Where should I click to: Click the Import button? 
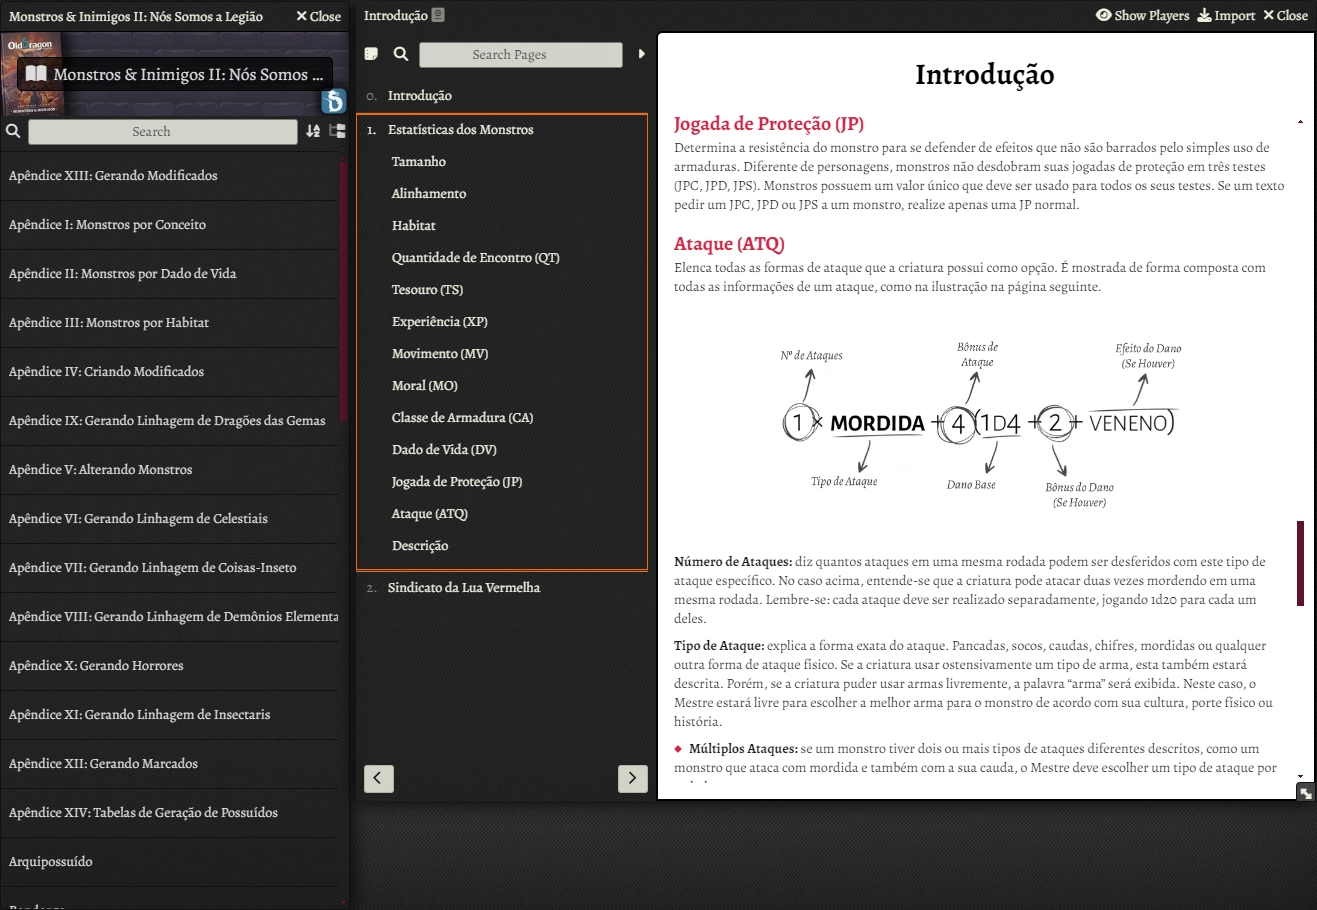pyautogui.click(x=1227, y=15)
